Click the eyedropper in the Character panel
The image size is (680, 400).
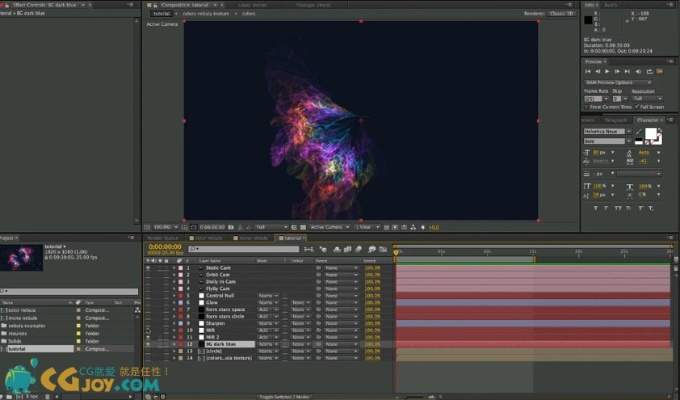tap(637, 130)
